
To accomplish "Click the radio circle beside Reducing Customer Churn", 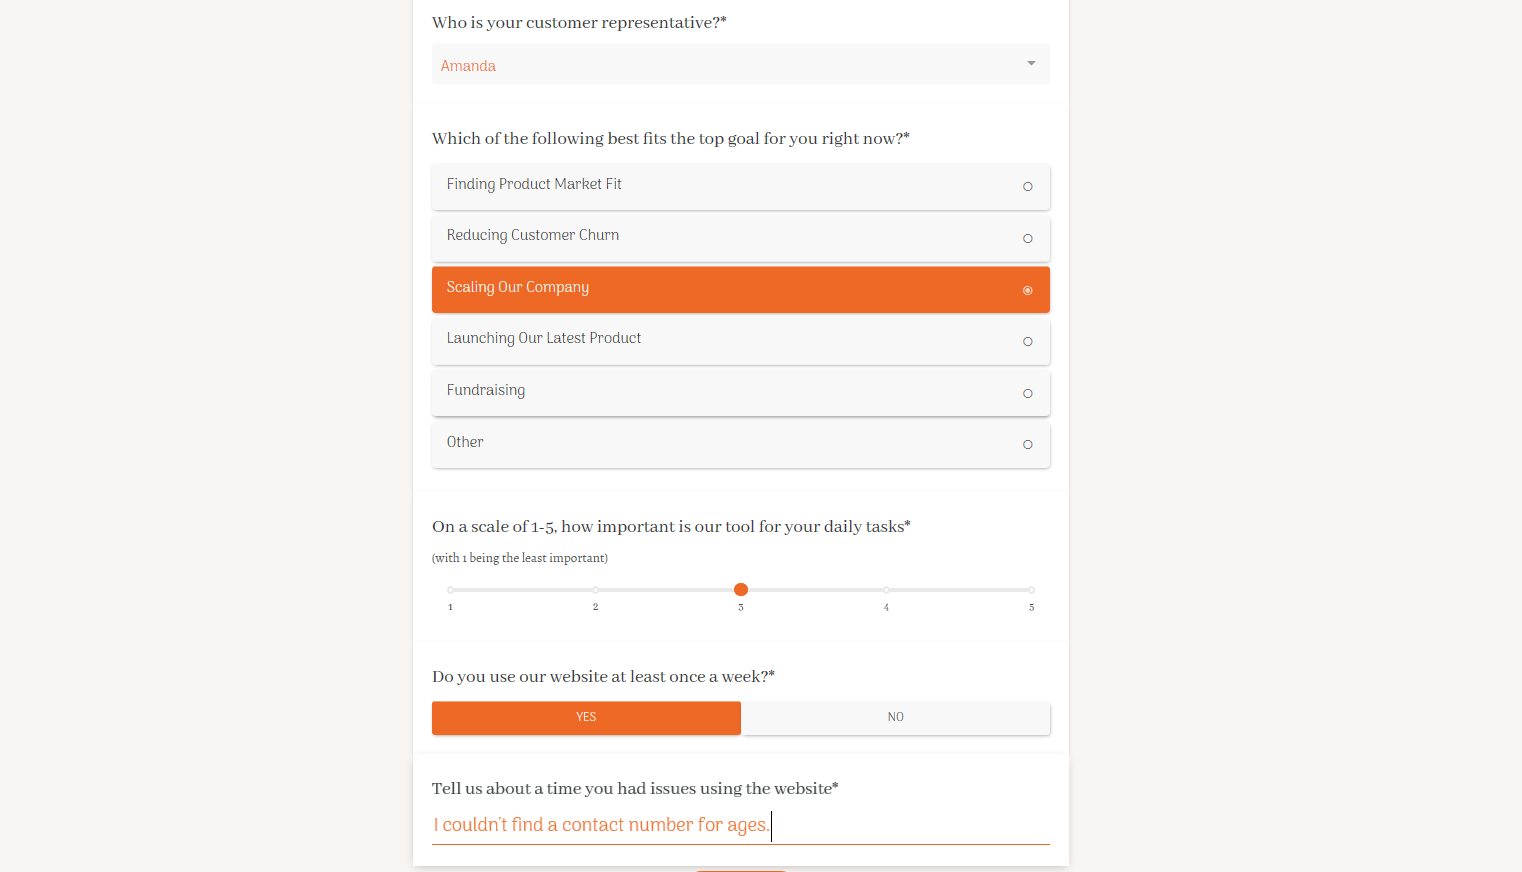I will coord(1027,239).
